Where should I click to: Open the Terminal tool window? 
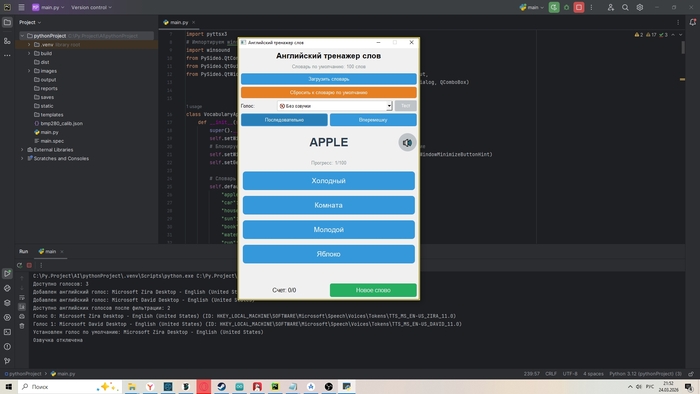(x=7, y=332)
